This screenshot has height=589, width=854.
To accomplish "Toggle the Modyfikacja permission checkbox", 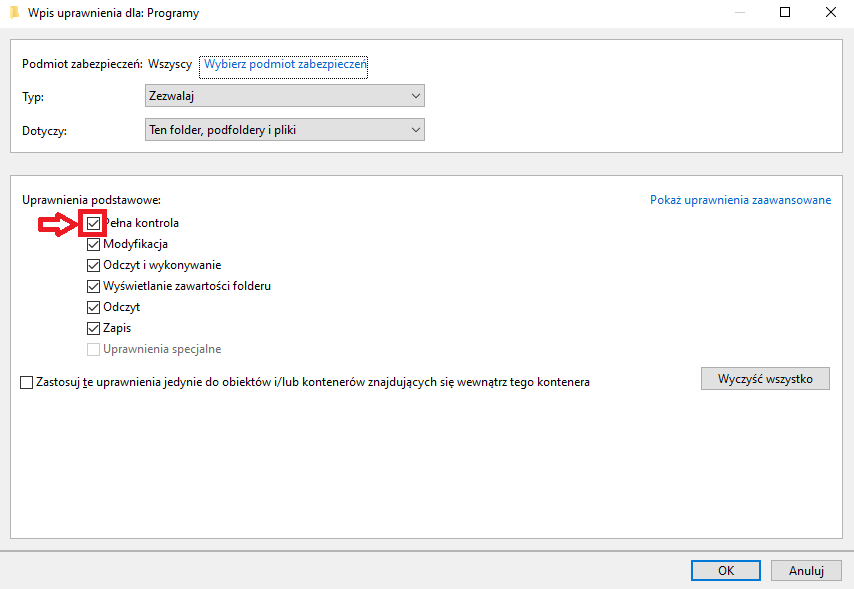I will tap(94, 244).
